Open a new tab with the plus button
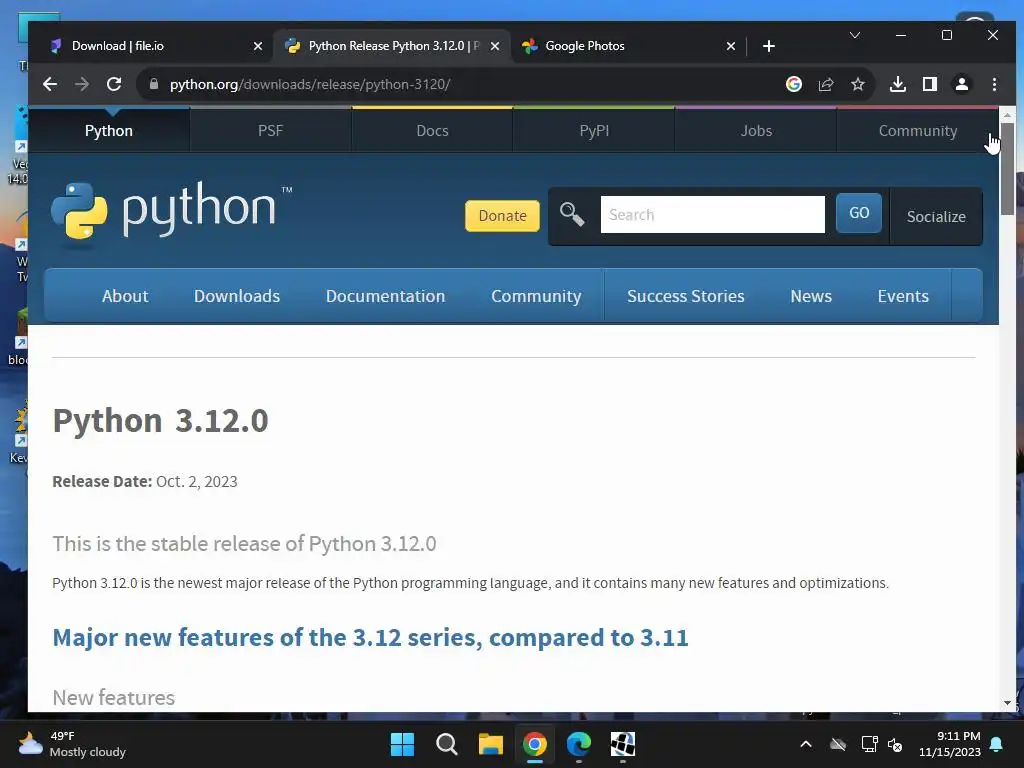Viewport: 1024px width, 768px height. pos(769,46)
